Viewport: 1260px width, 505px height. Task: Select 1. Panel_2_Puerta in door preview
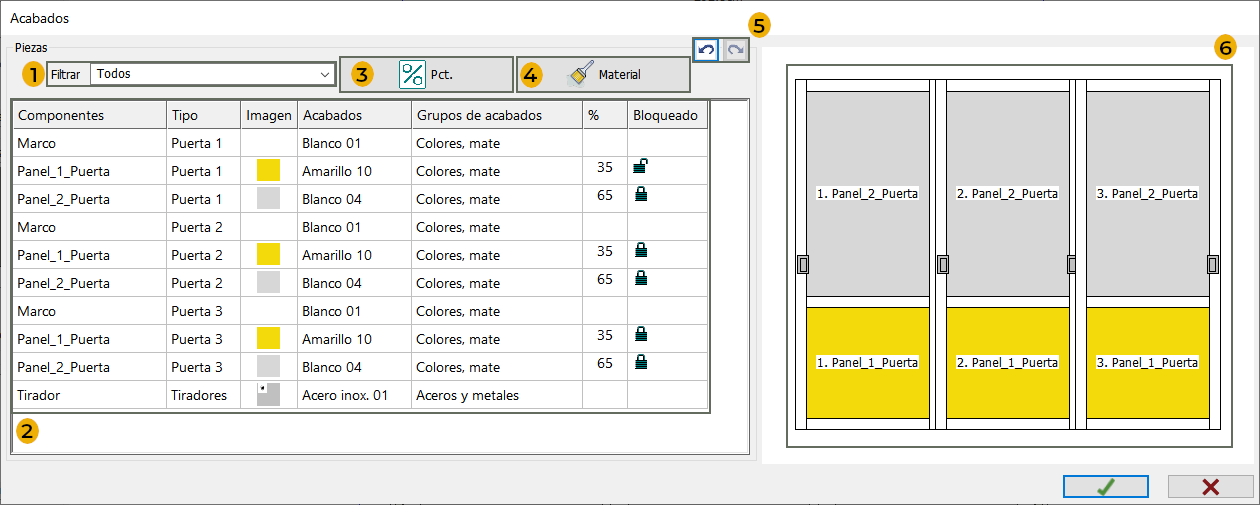[x=867, y=194]
